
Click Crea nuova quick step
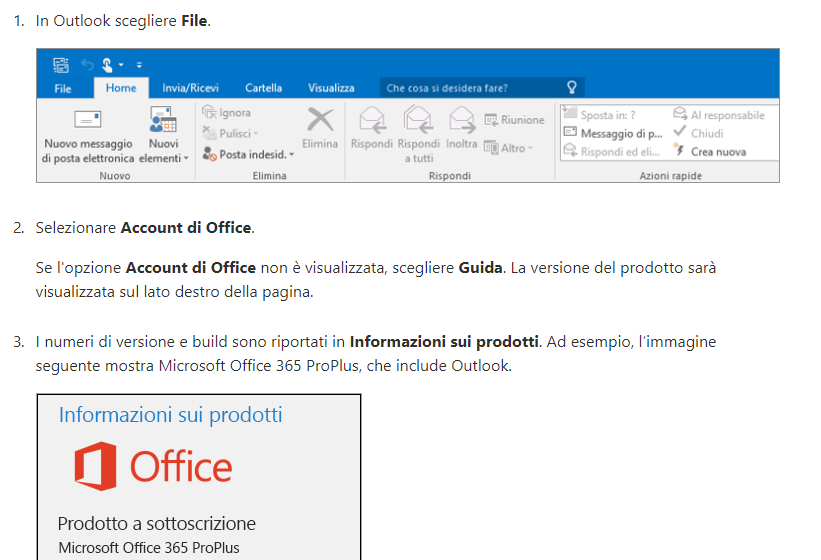pos(710,152)
